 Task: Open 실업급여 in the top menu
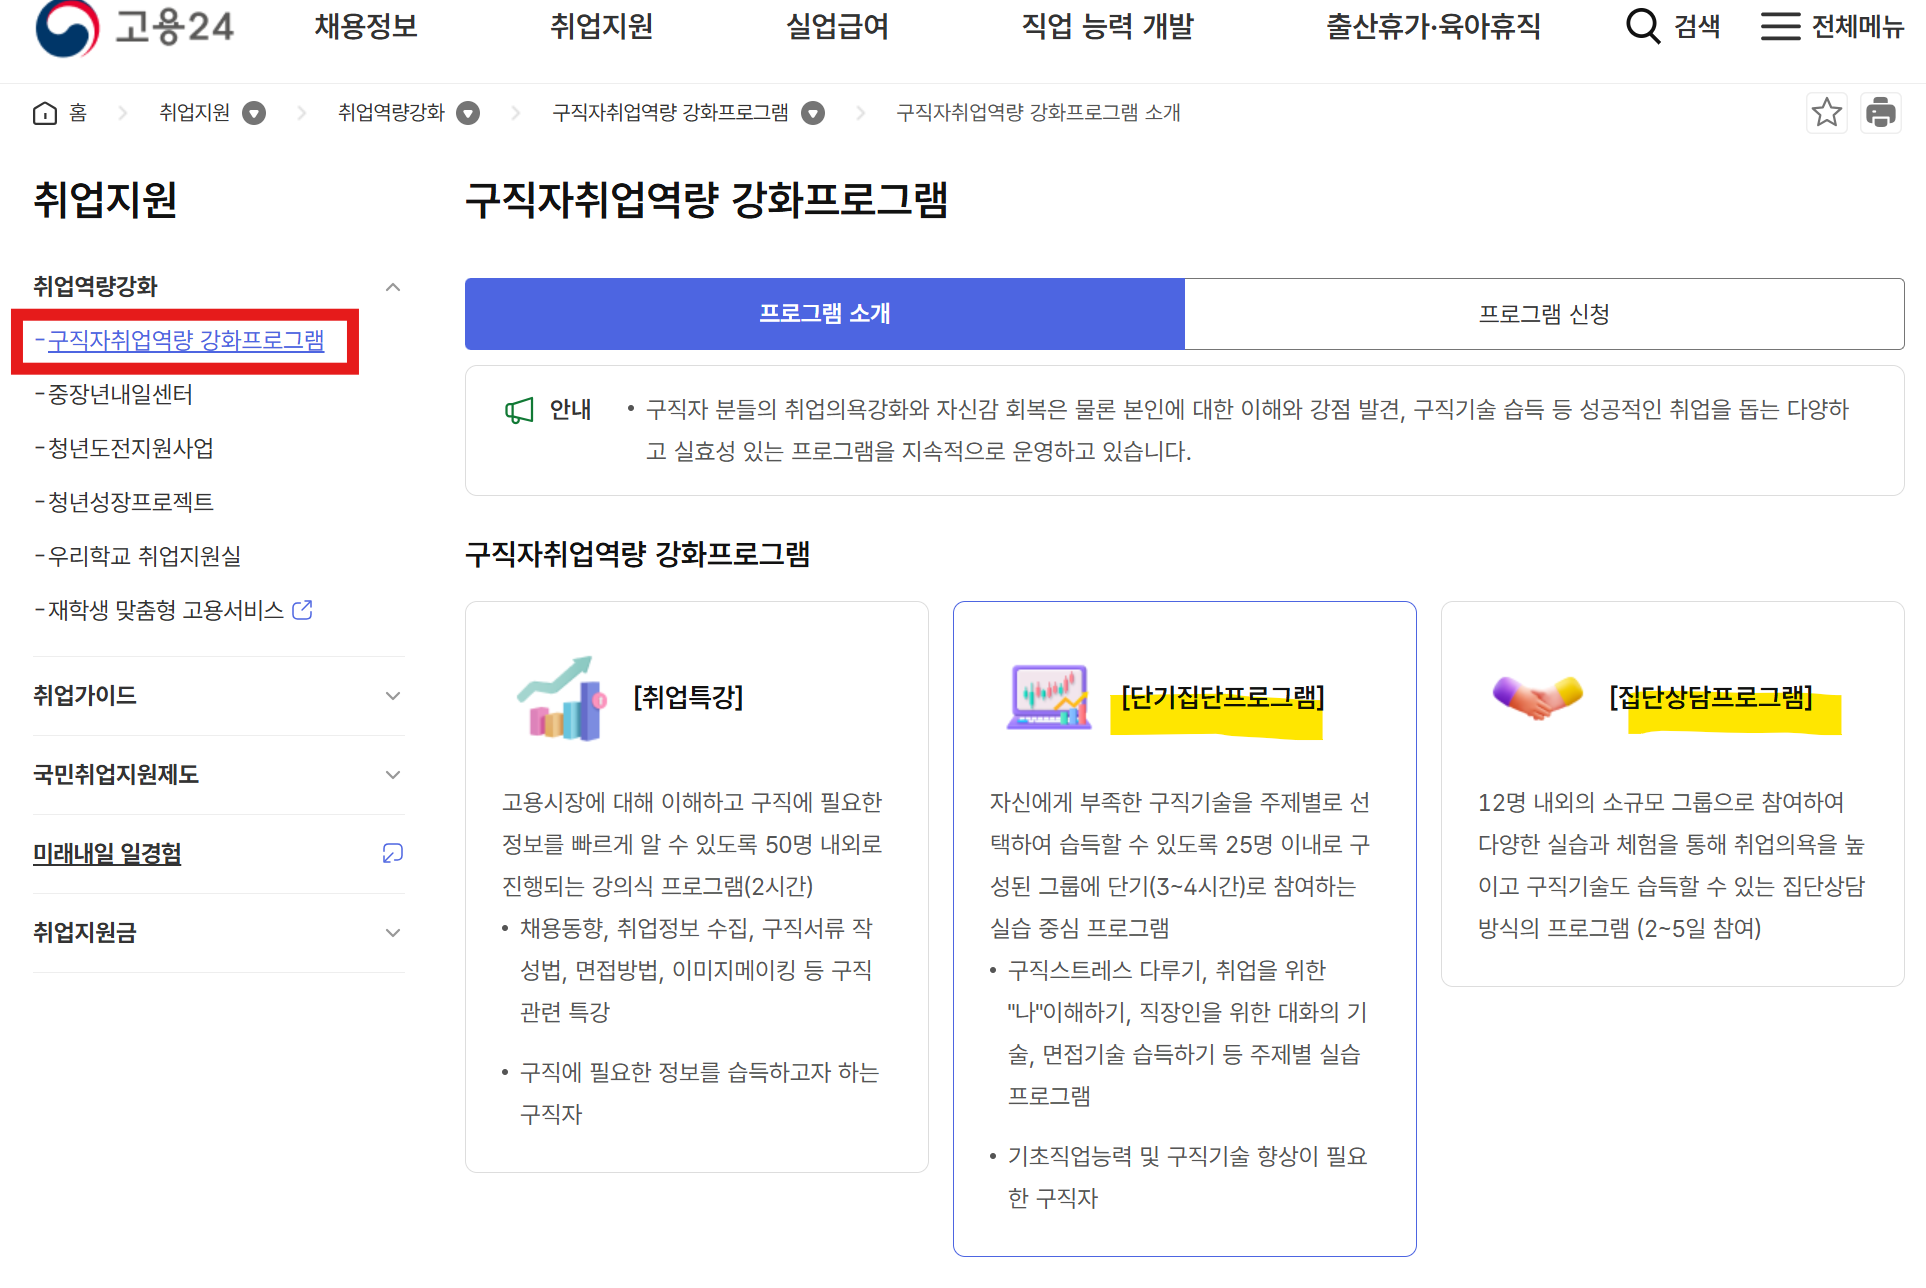837,27
